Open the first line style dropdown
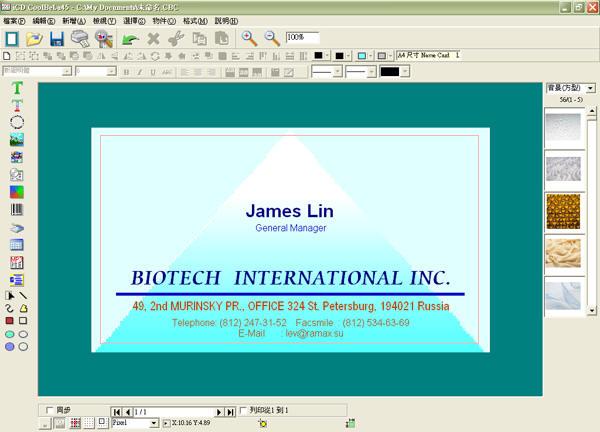Screen dimensions: 600x432 tap(337, 72)
